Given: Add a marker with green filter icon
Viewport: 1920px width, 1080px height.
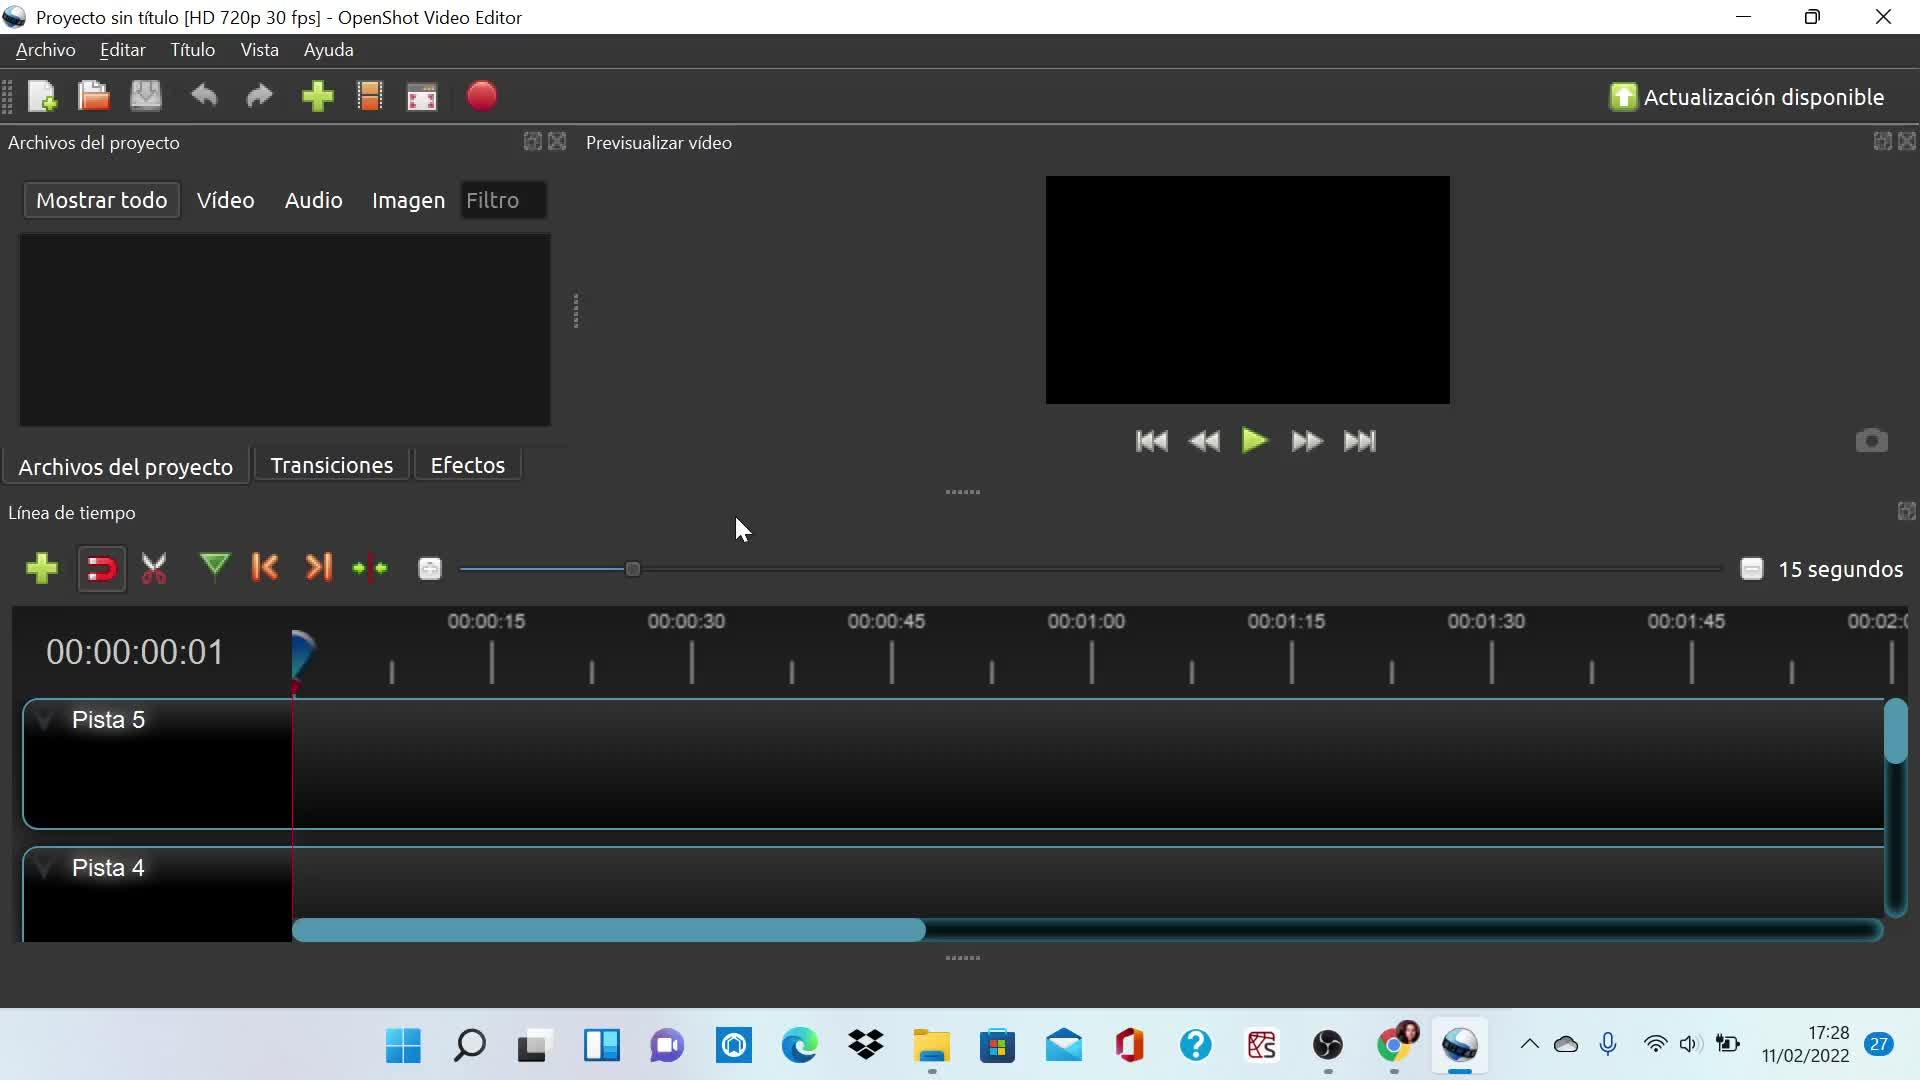Looking at the screenshot, I should pyautogui.click(x=214, y=568).
